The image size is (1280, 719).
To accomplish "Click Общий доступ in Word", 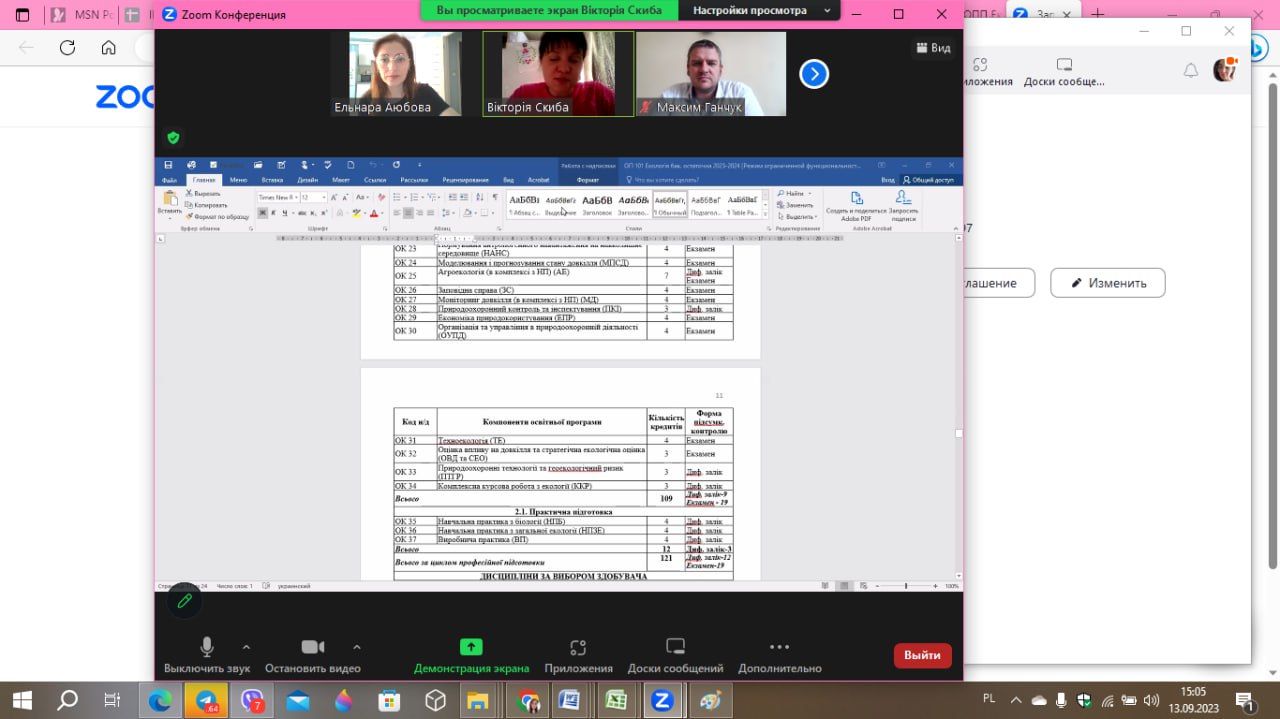I will tap(930, 180).
